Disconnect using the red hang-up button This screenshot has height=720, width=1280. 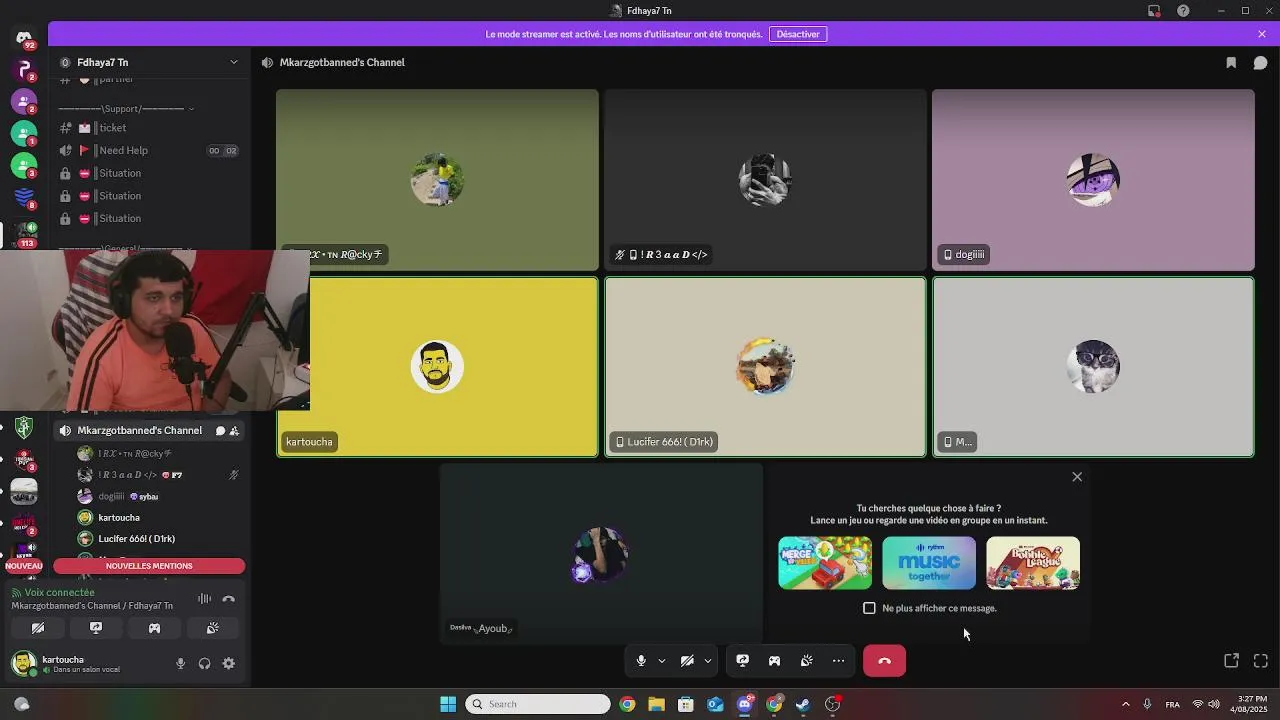pos(884,661)
